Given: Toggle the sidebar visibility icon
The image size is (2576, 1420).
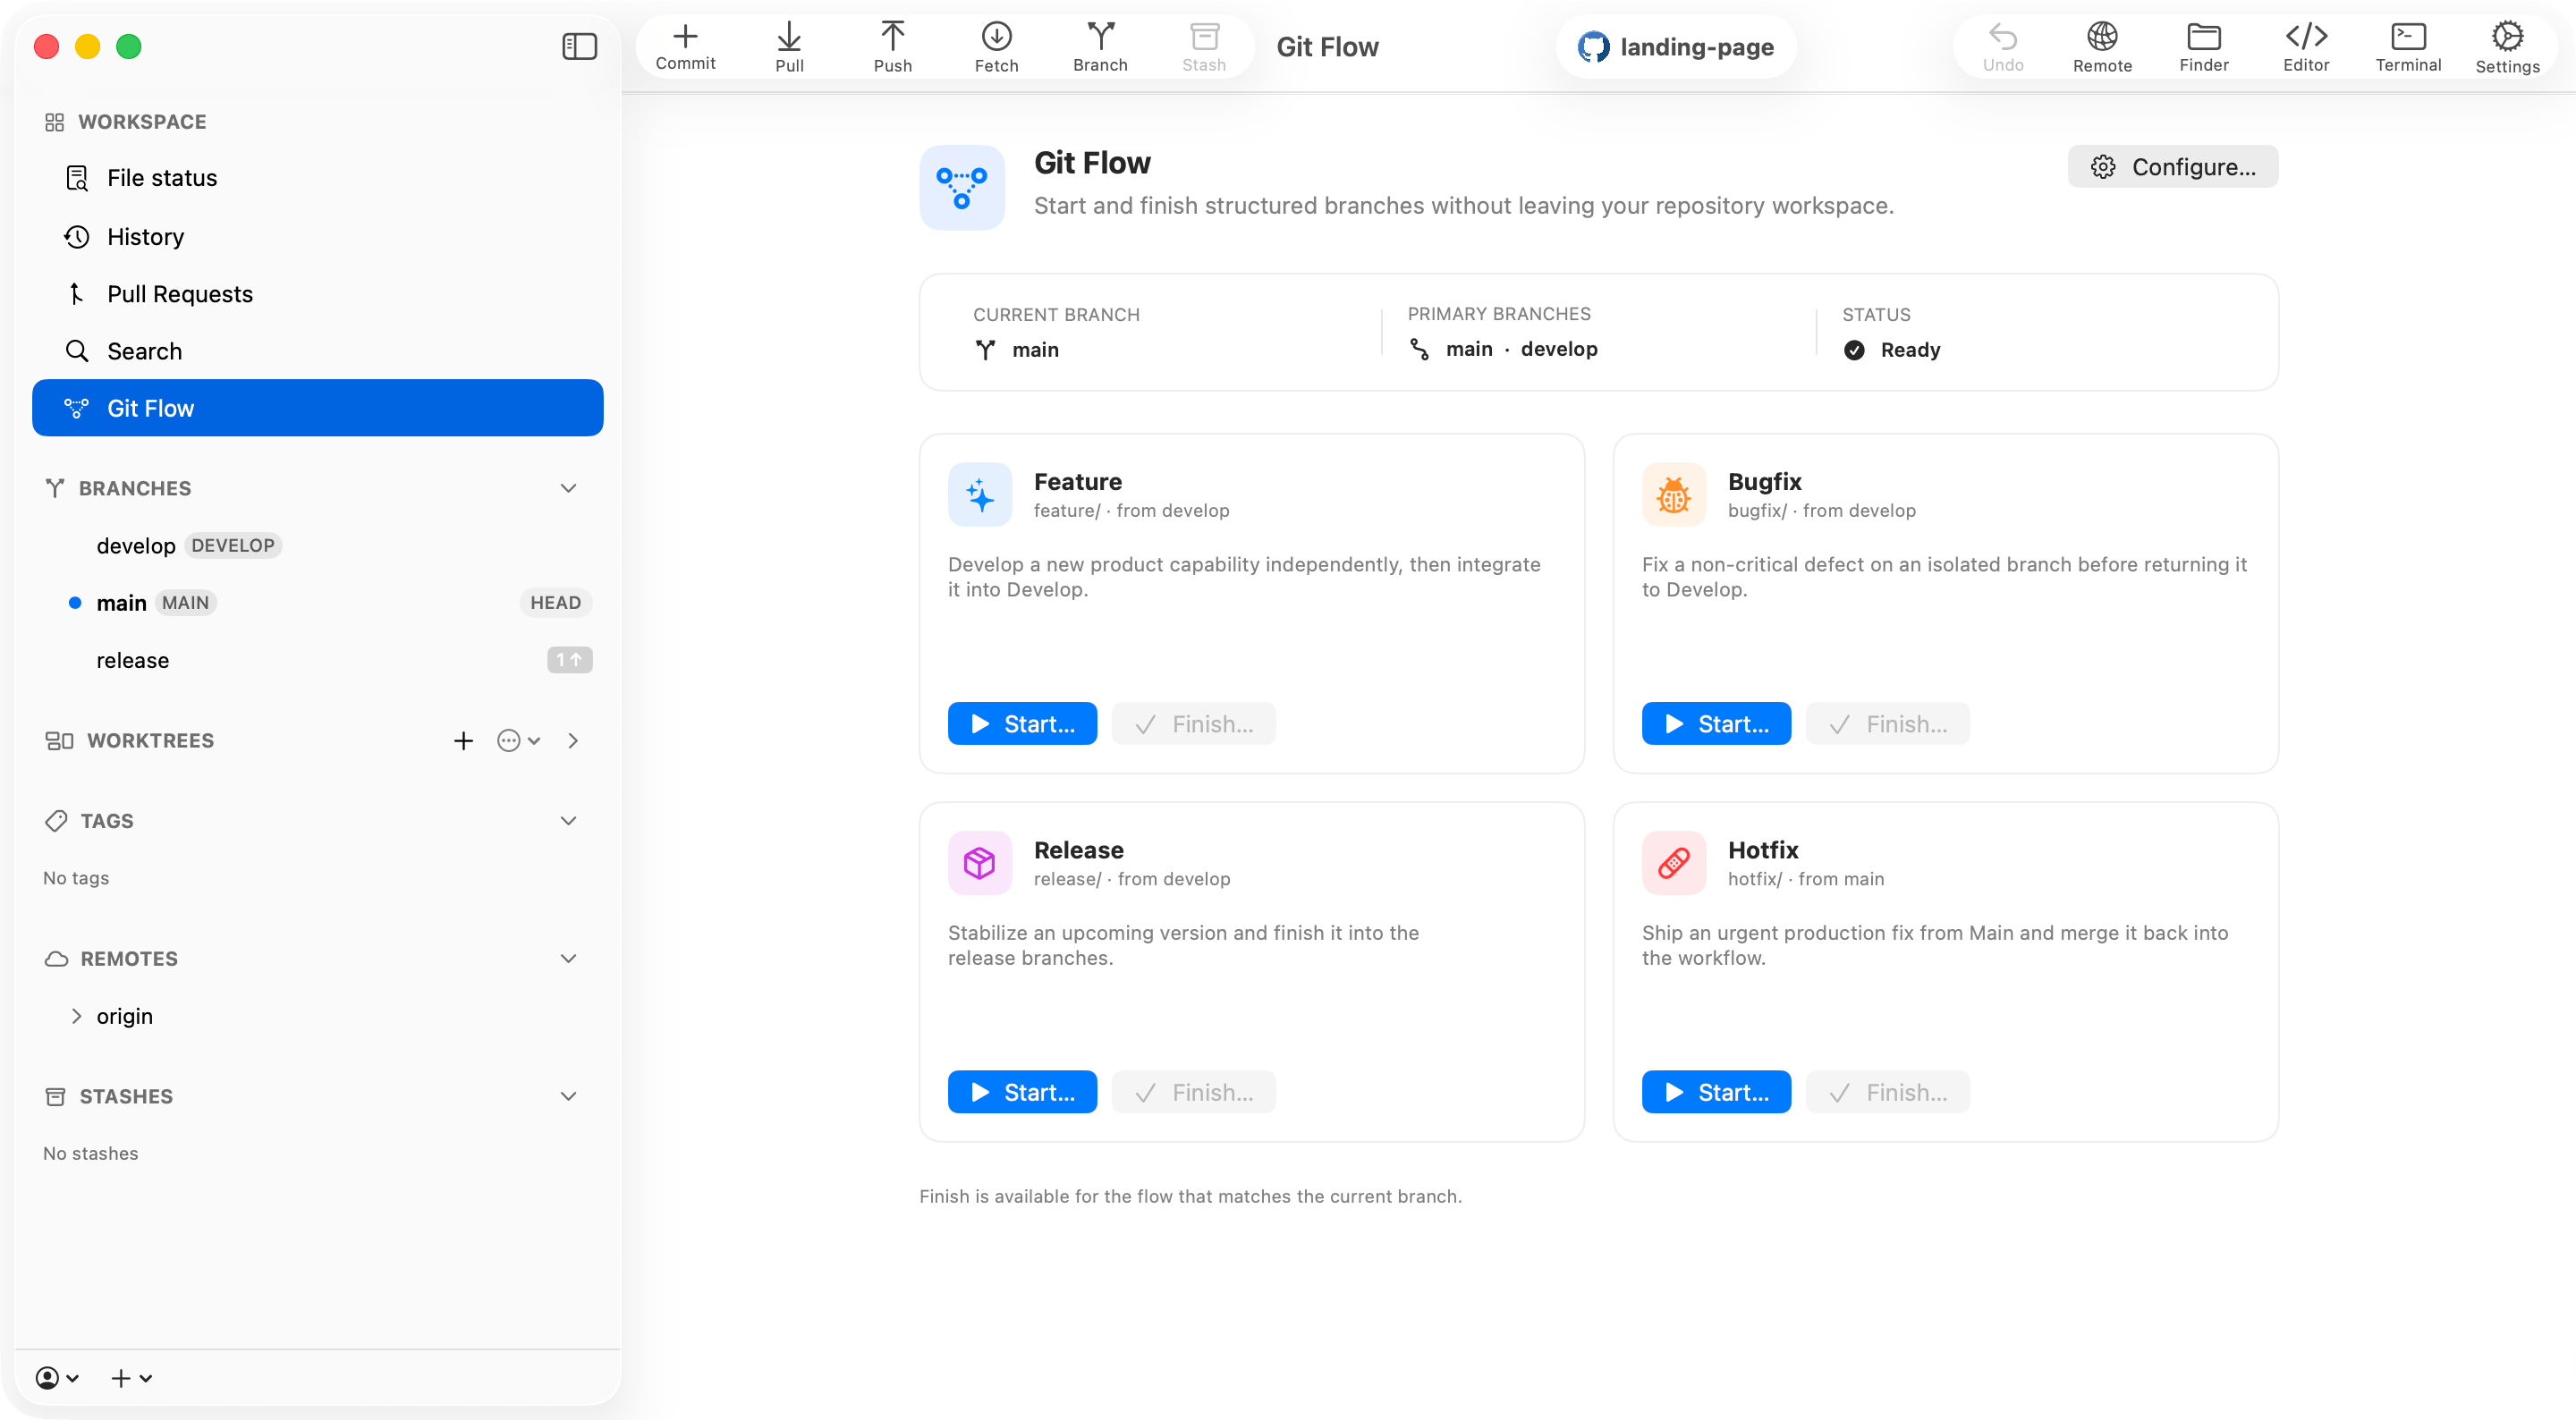Looking at the screenshot, I should tap(579, 46).
